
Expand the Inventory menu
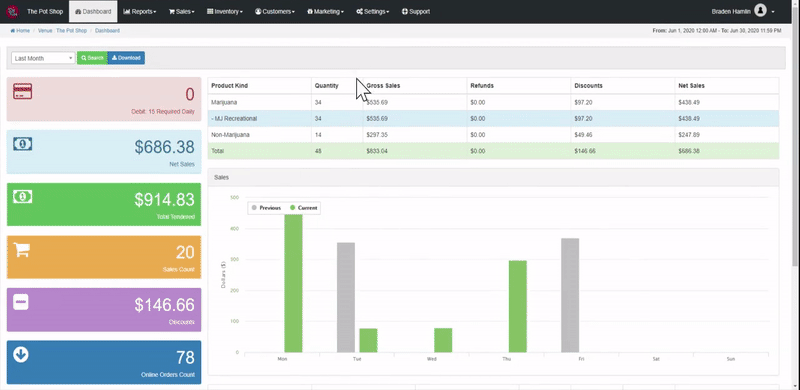225,11
